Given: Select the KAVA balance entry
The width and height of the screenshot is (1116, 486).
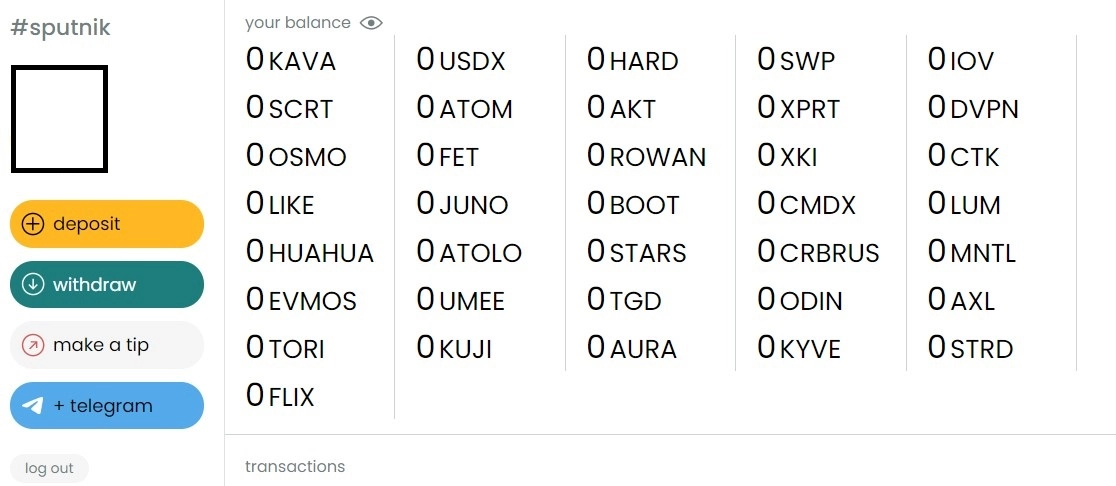Looking at the screenshot, I should click(290, 60).
